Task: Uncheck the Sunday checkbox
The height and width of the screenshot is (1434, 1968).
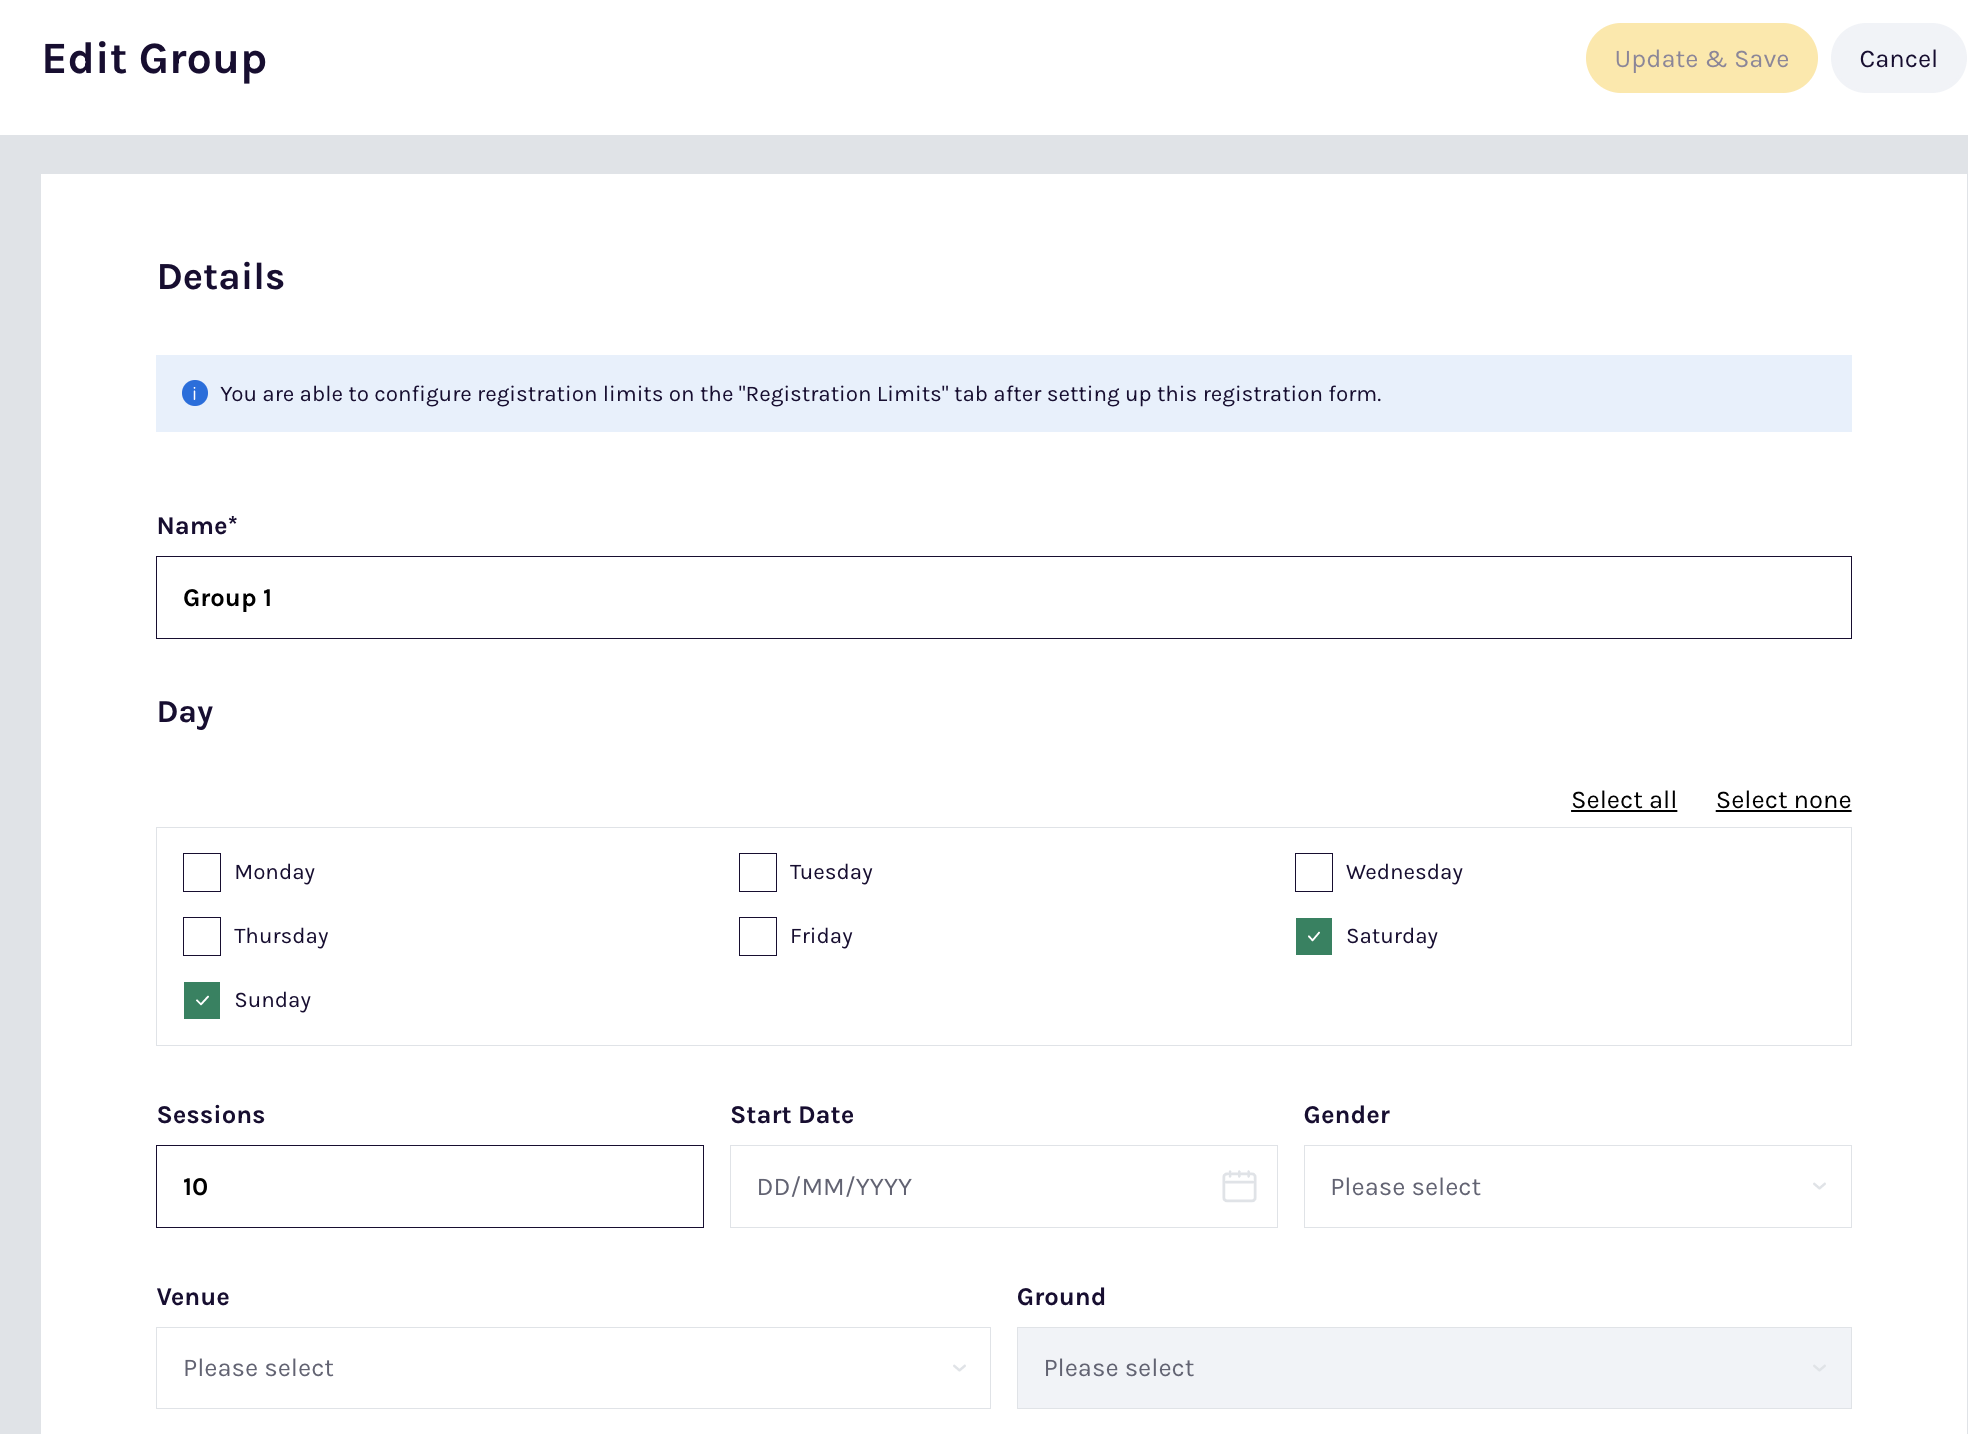Action: pos(202,1000)
